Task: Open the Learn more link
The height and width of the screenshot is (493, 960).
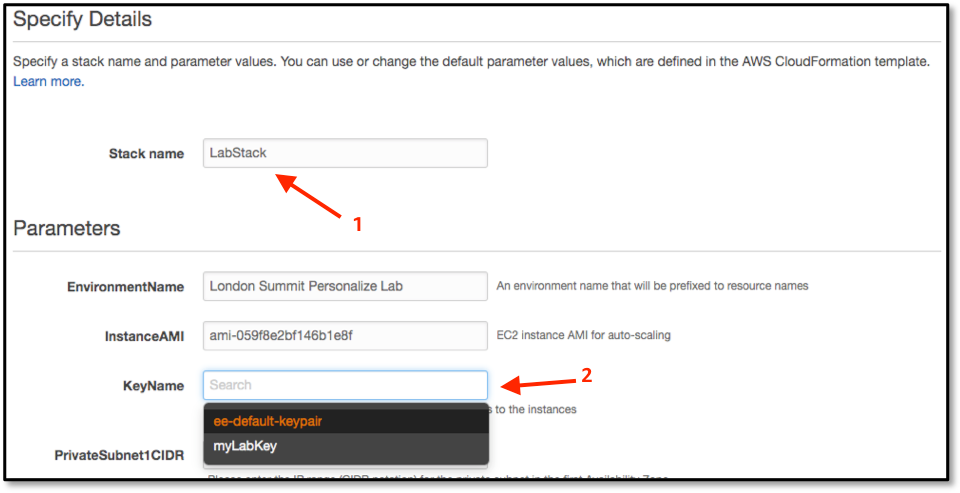Action: coord(48,81)
